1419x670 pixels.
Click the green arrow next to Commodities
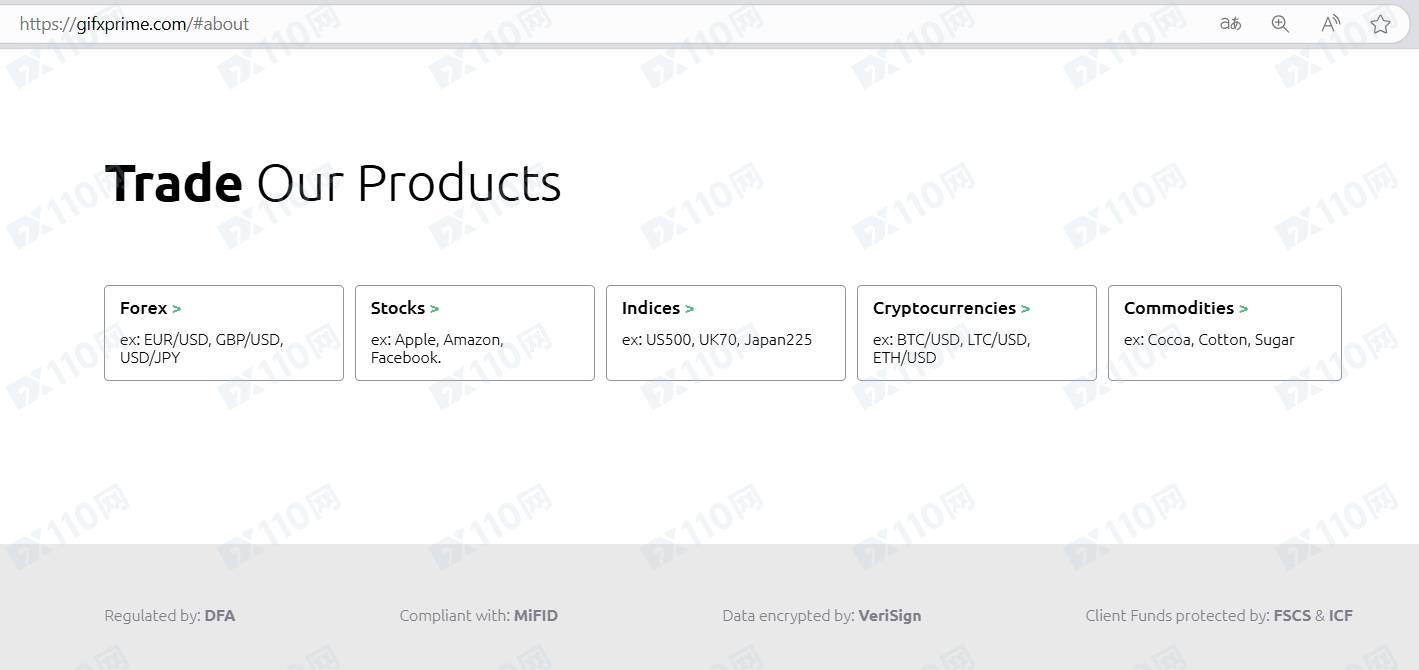click(x=1244, y=309)
